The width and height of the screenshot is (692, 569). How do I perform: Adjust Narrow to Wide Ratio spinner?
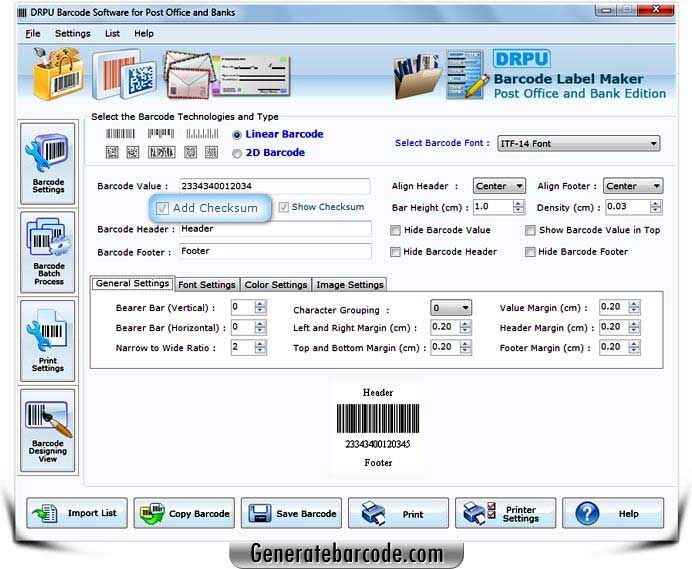pos(260,347)
